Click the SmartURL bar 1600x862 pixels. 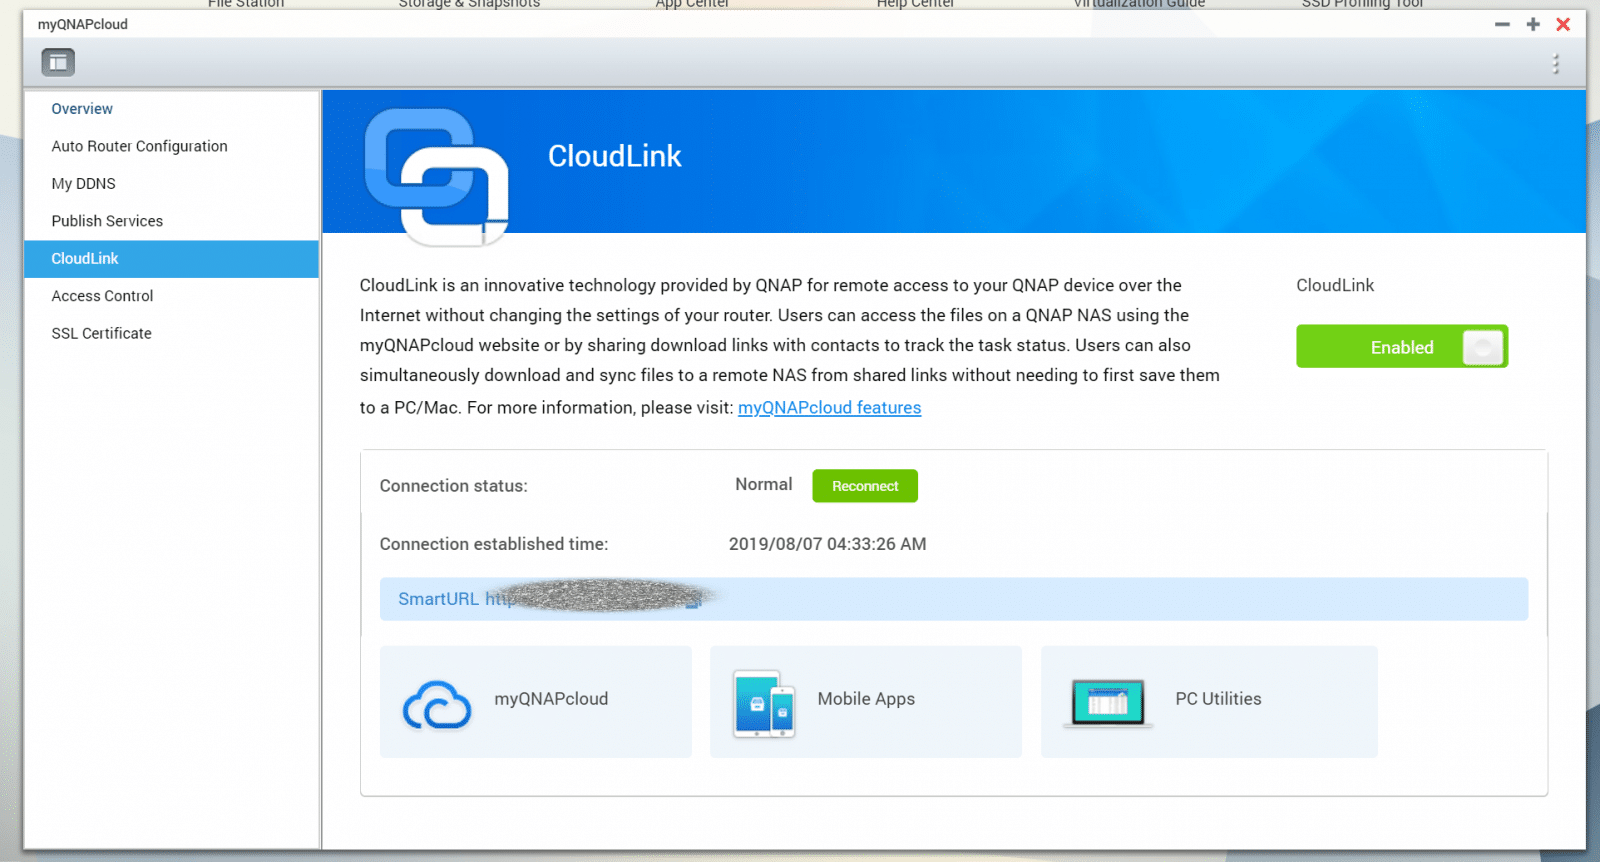(954, 599)
